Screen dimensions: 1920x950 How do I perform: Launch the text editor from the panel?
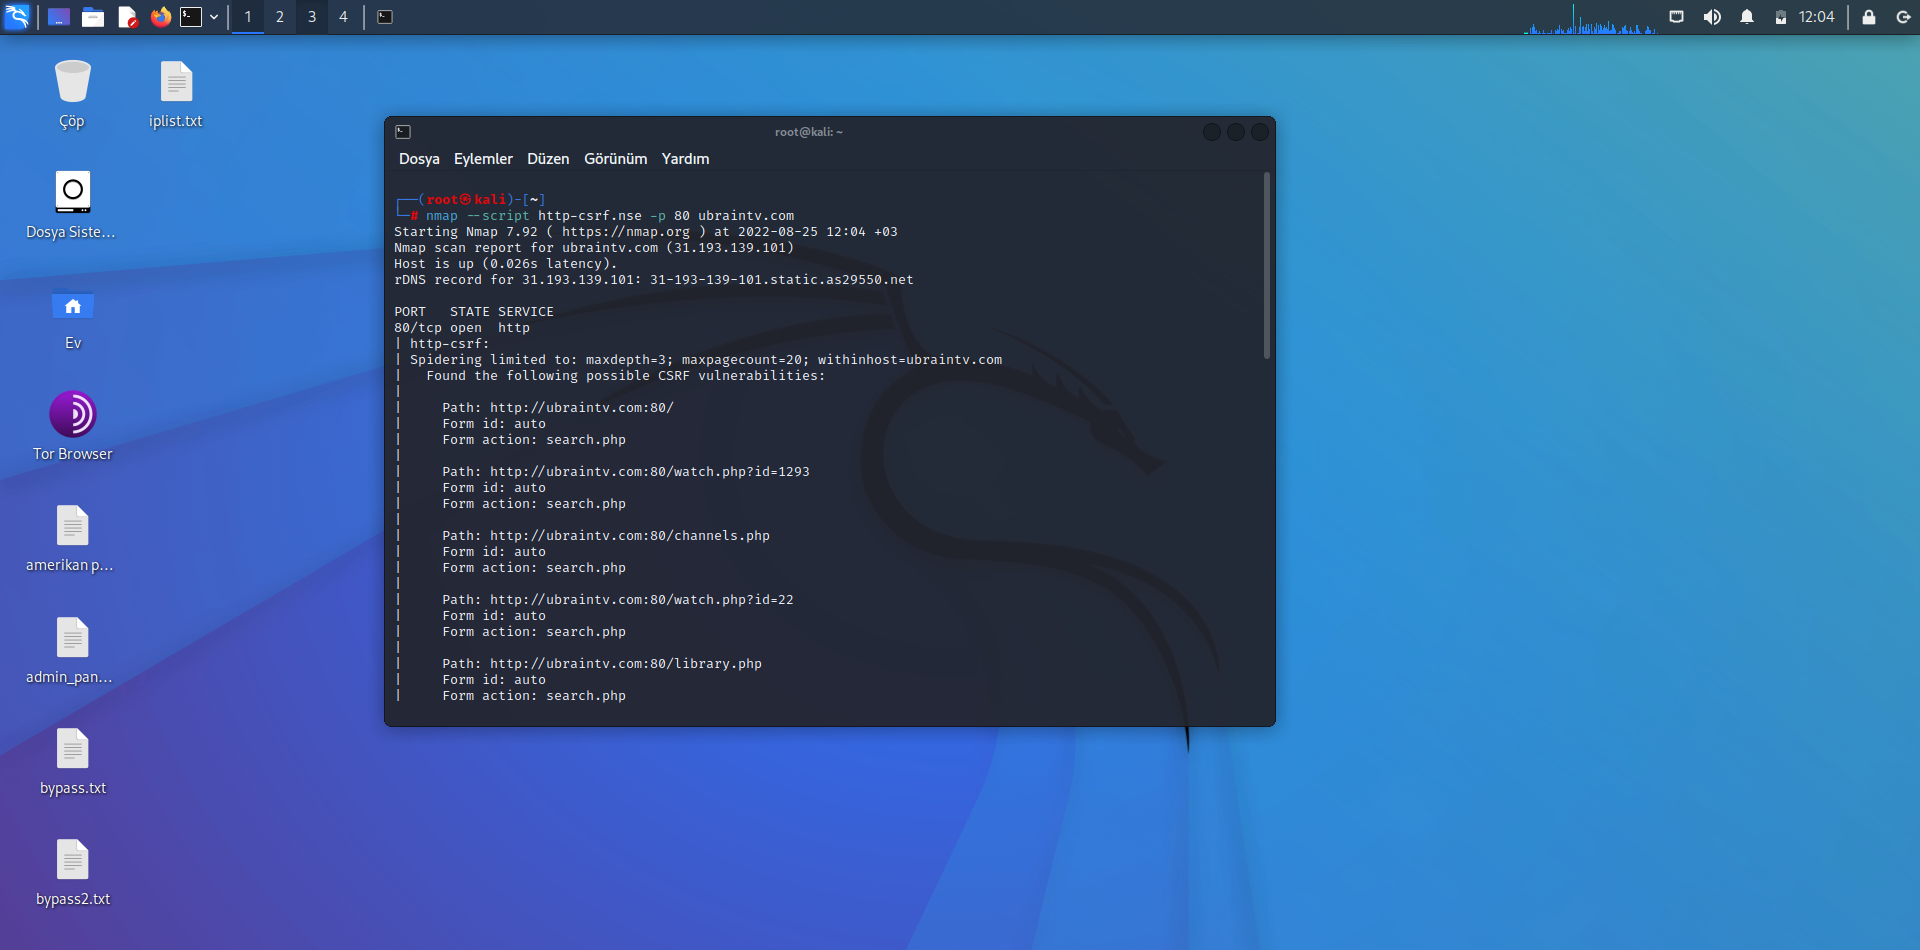[x=127, y=17]
